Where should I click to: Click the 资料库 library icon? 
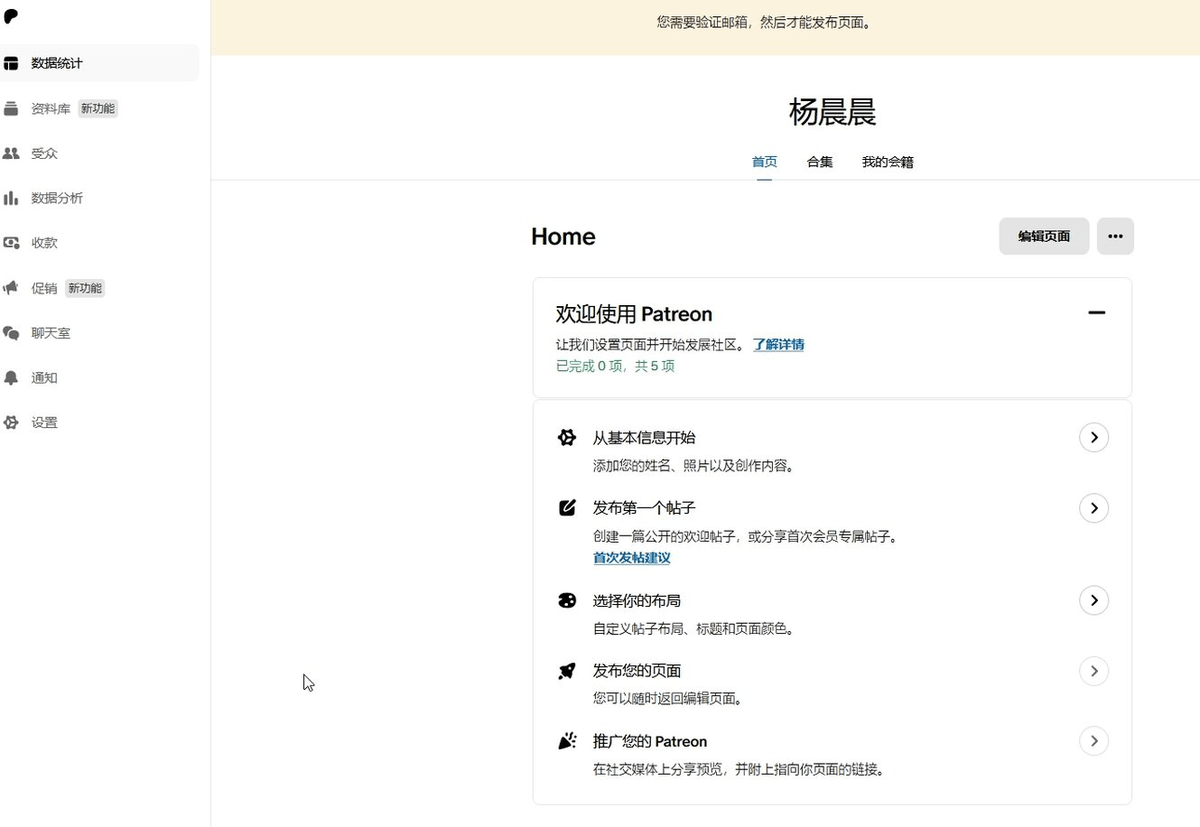11,108
